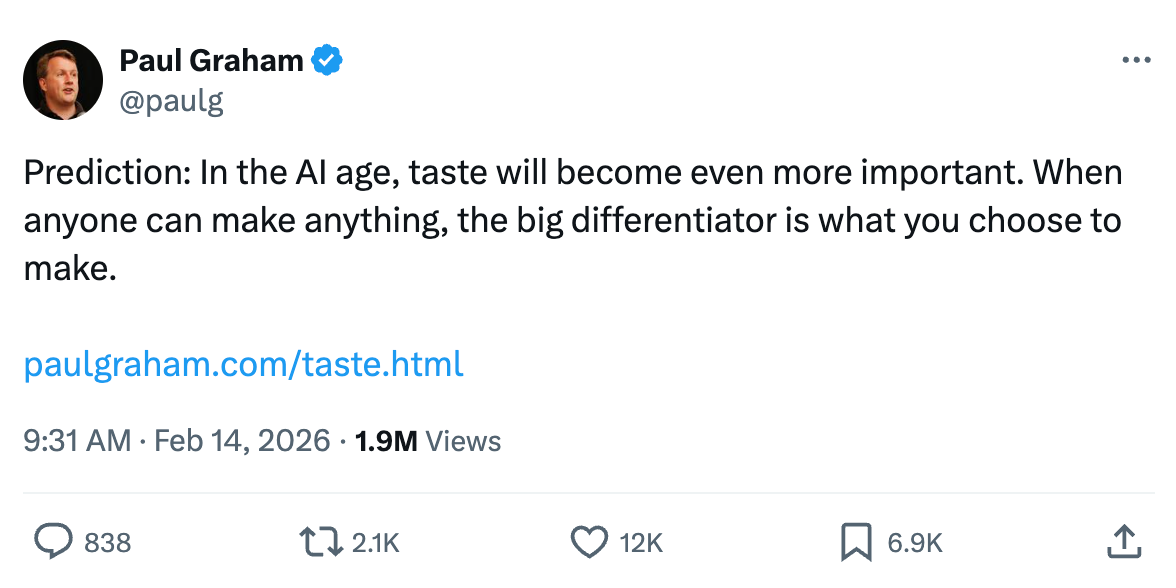Click the blue verified checkmark badge
The height and width of the screenshot is (588, 1176).
[325, 60]
